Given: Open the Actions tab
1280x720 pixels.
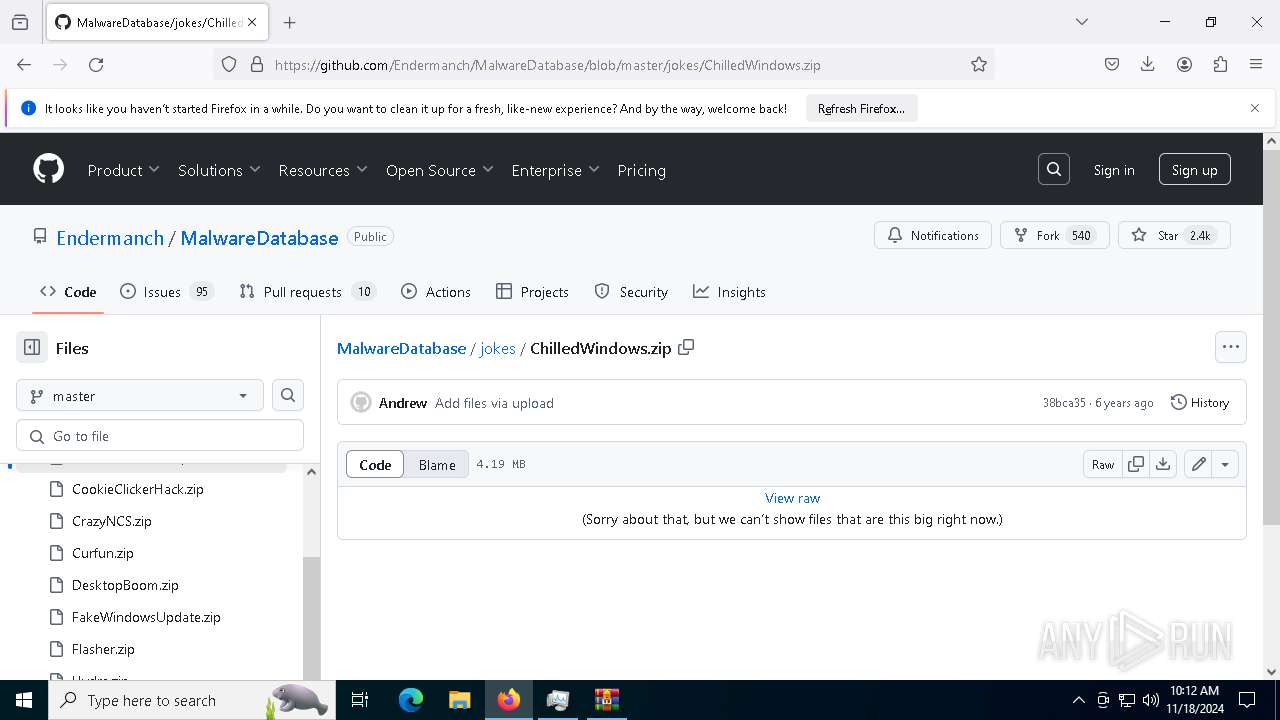Looking at the screenshot, I should (x=436, y=292).
